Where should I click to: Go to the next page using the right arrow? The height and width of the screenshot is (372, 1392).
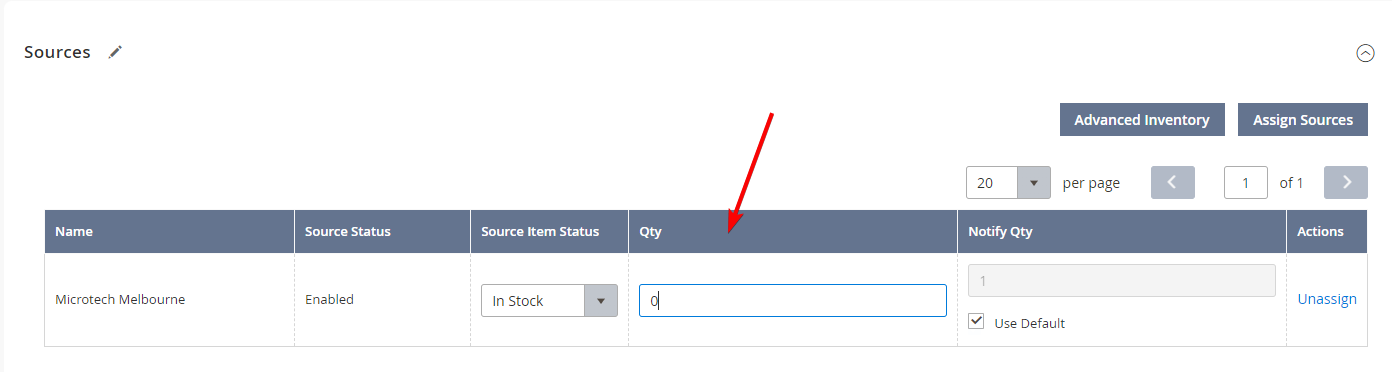pyautogui.click(x=1346, y=182)
